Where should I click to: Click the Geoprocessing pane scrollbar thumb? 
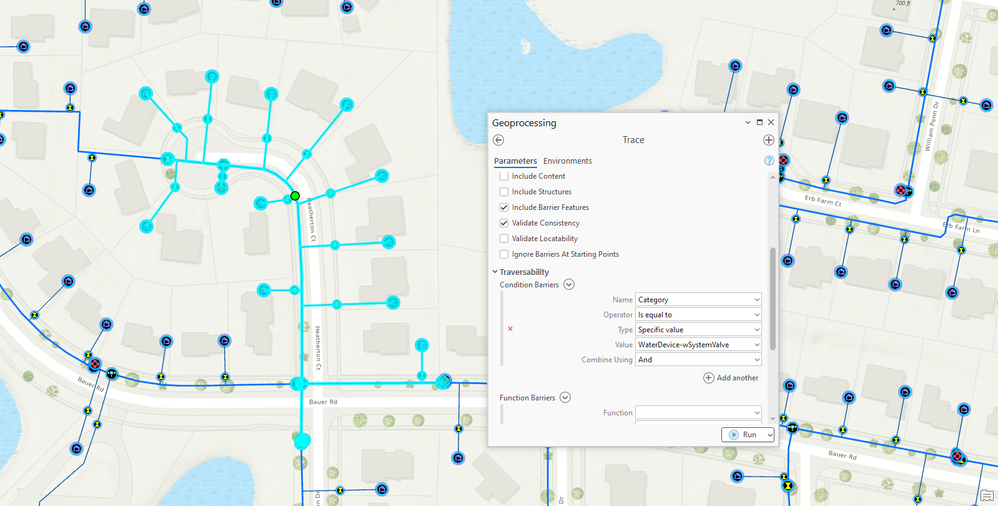coord(773,299)
